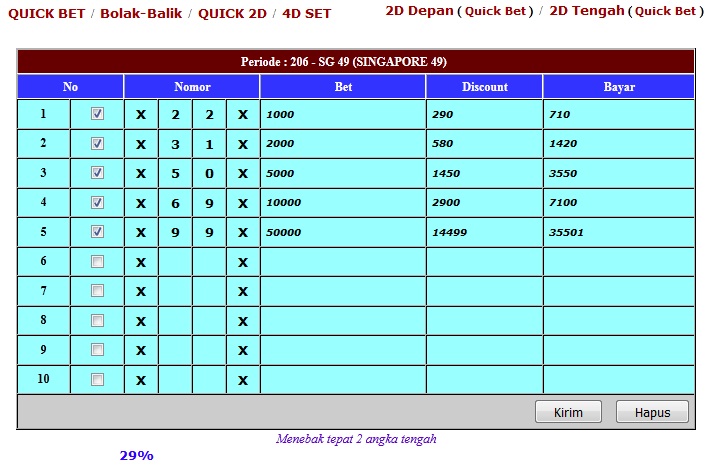
Task: Clear the form with Hapus button
Action: (x=652, y=412)
